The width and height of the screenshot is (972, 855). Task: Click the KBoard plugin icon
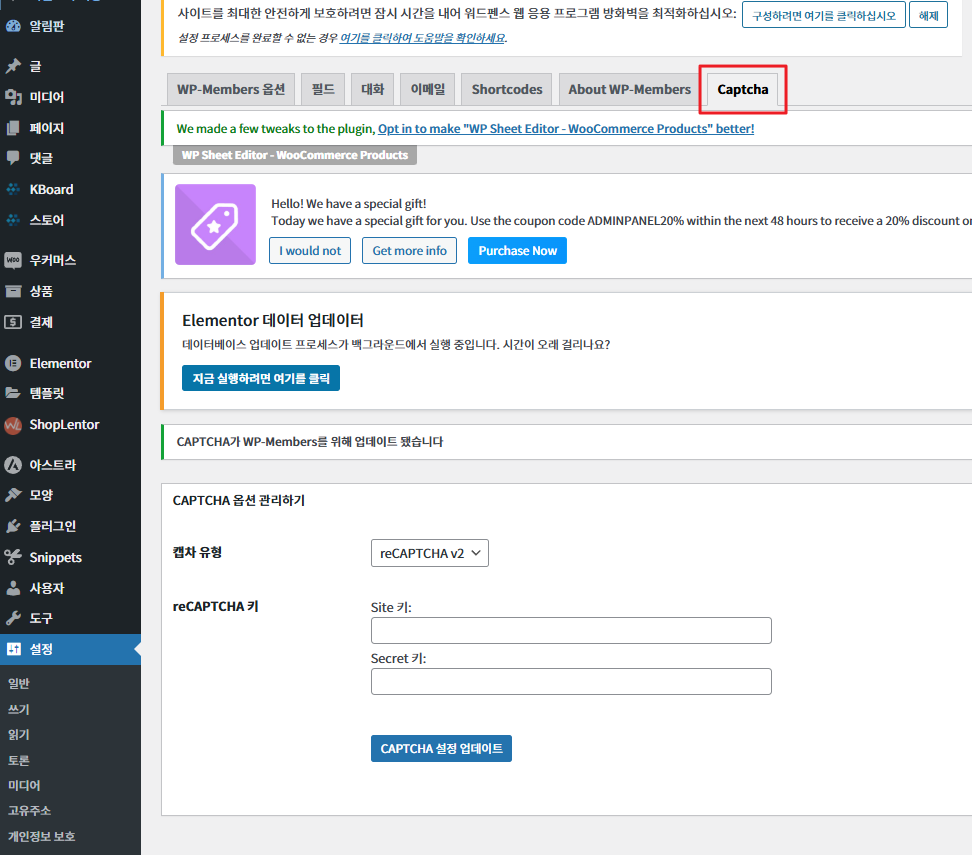13,189
